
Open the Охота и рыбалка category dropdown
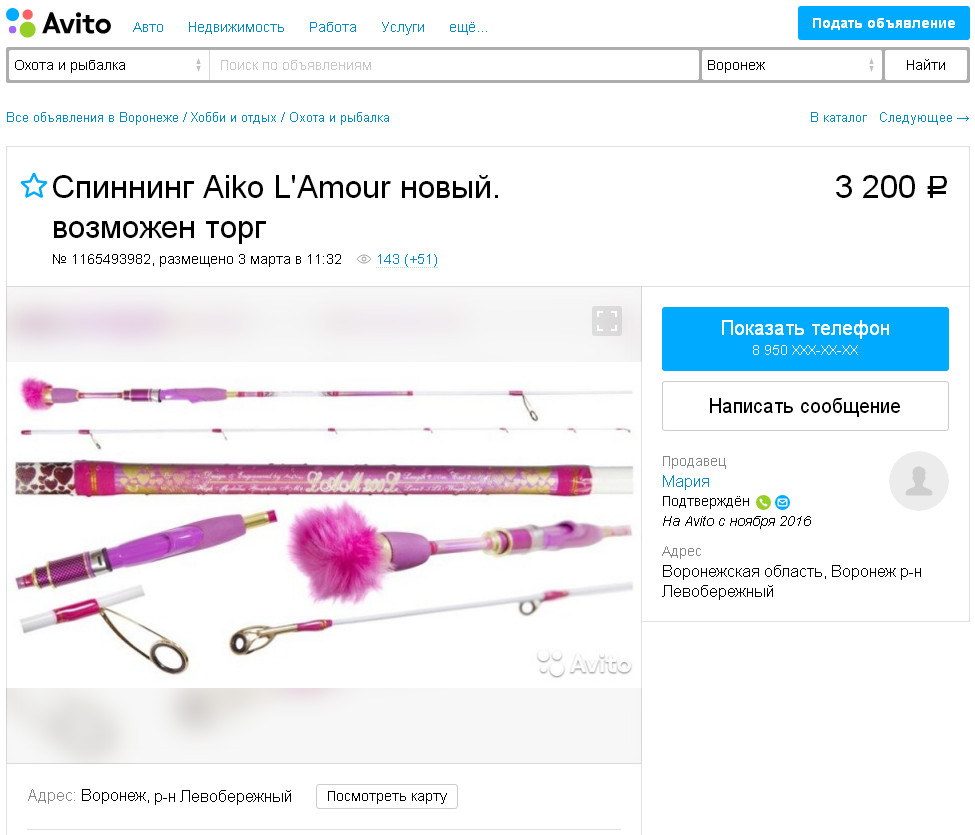[x=108, y=65]
